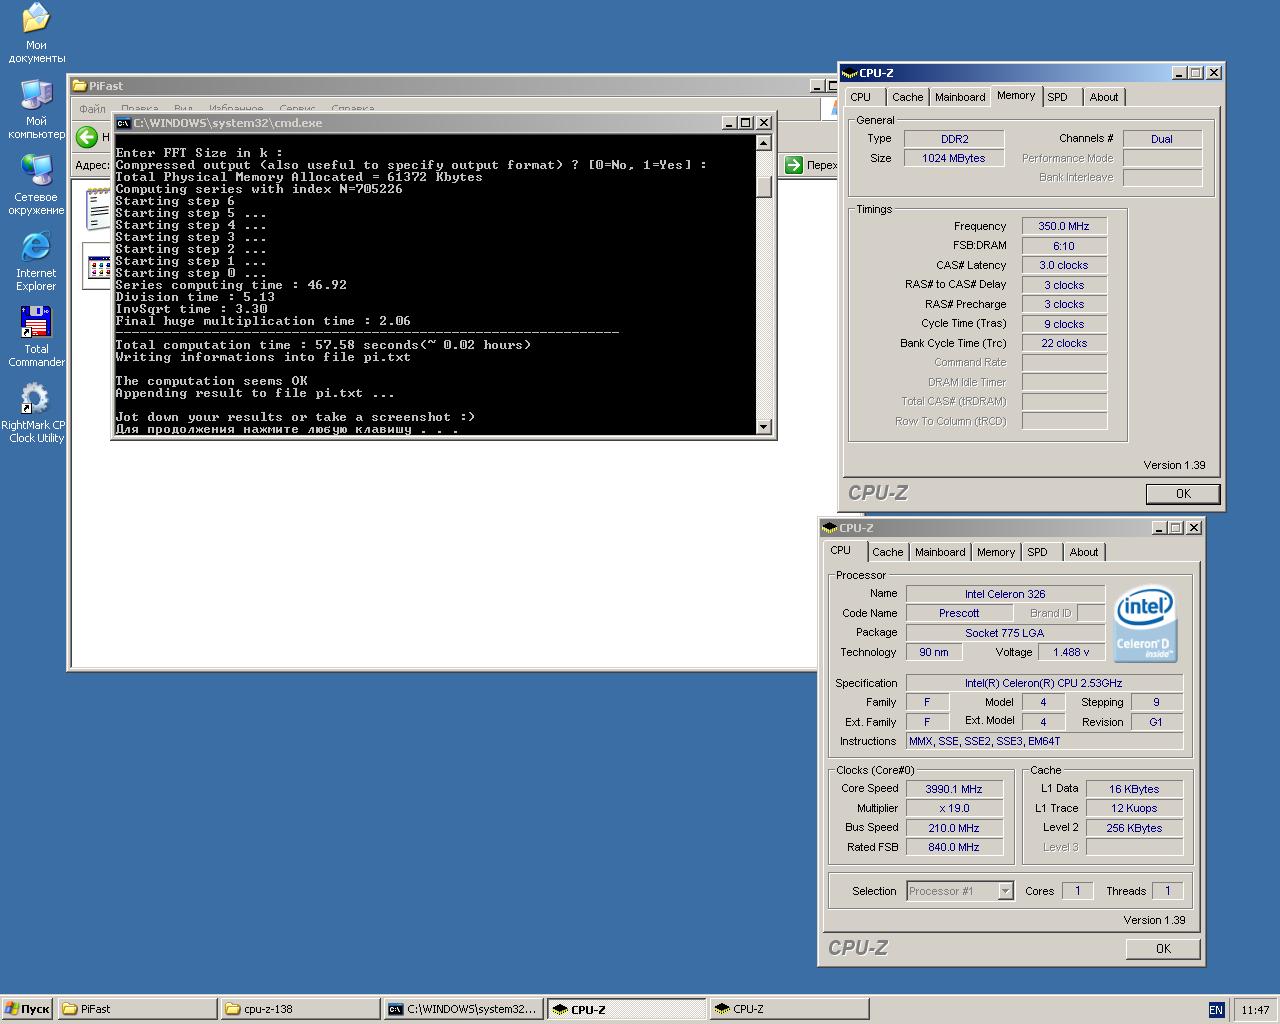The height and width of the screenshot is (1024, 1280).
Task: Click the Bus Speed field 210.0 MHz
Action: pyautogui.click(x=953, y=828)
